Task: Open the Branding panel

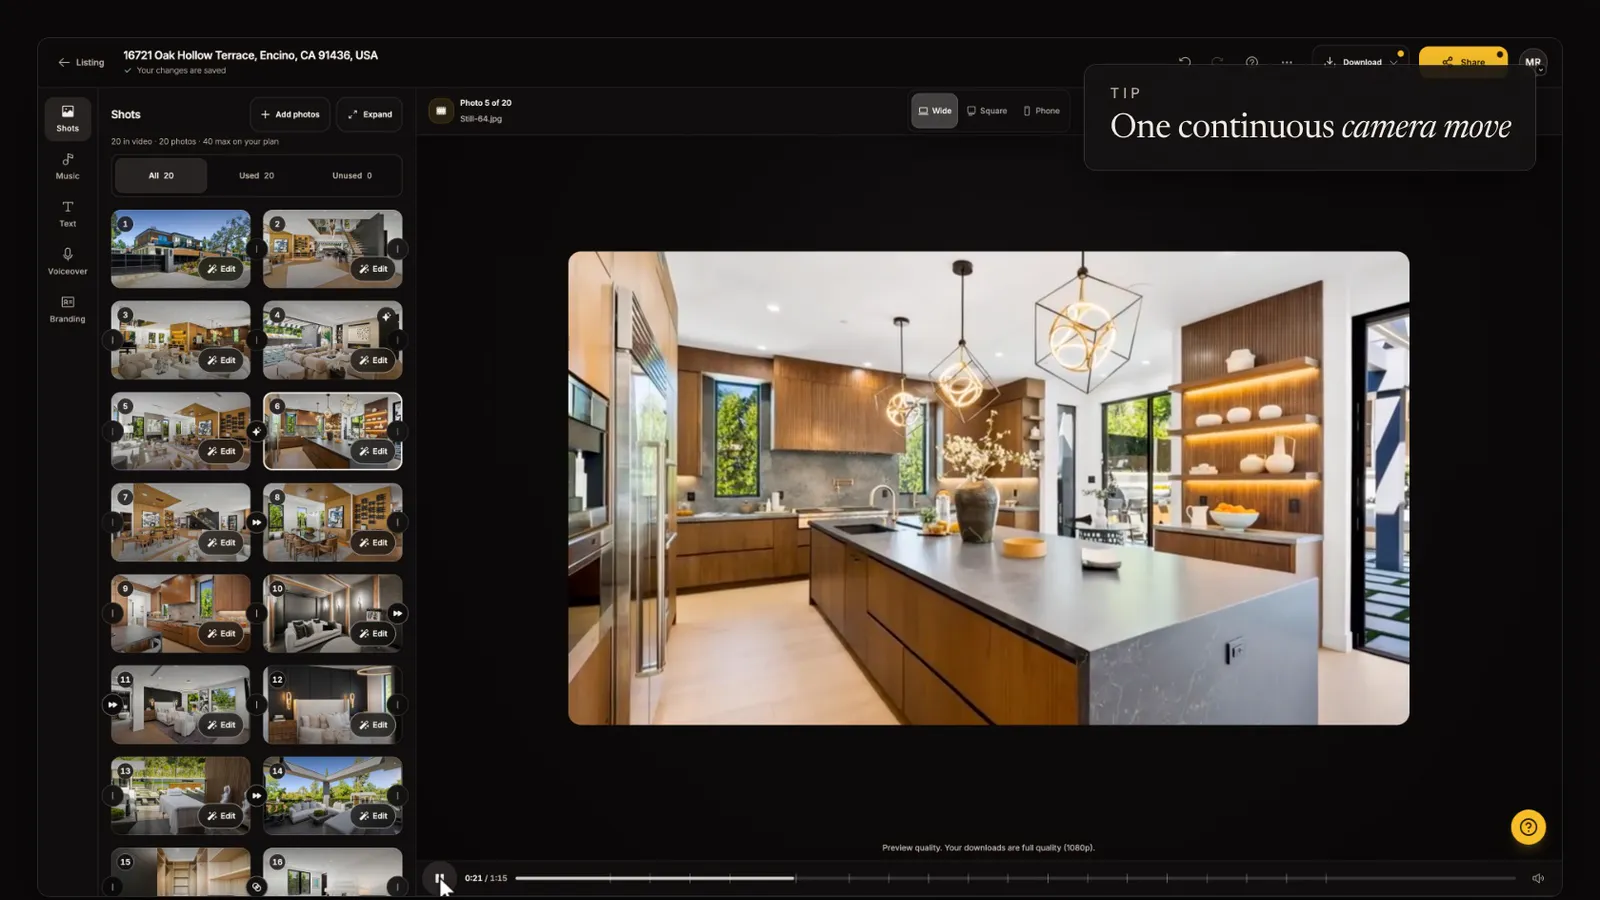Action: 67,309
